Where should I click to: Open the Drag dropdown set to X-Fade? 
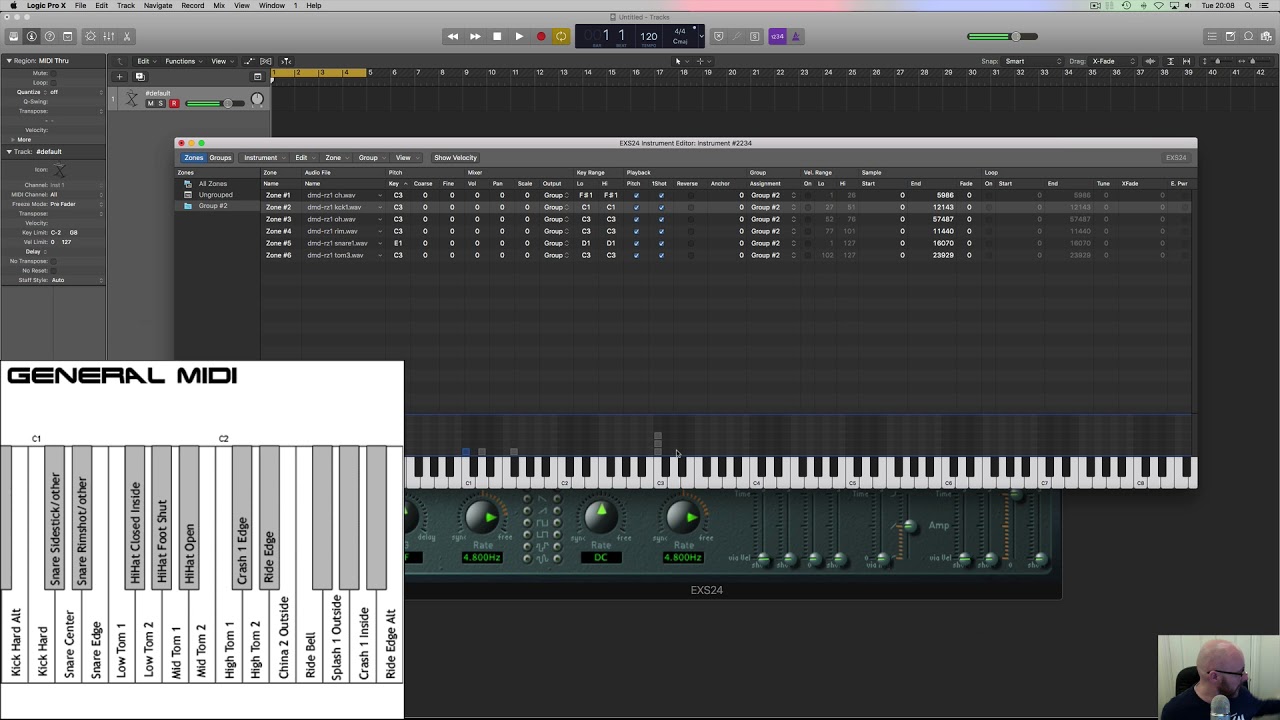click(x=1113, y=61)
